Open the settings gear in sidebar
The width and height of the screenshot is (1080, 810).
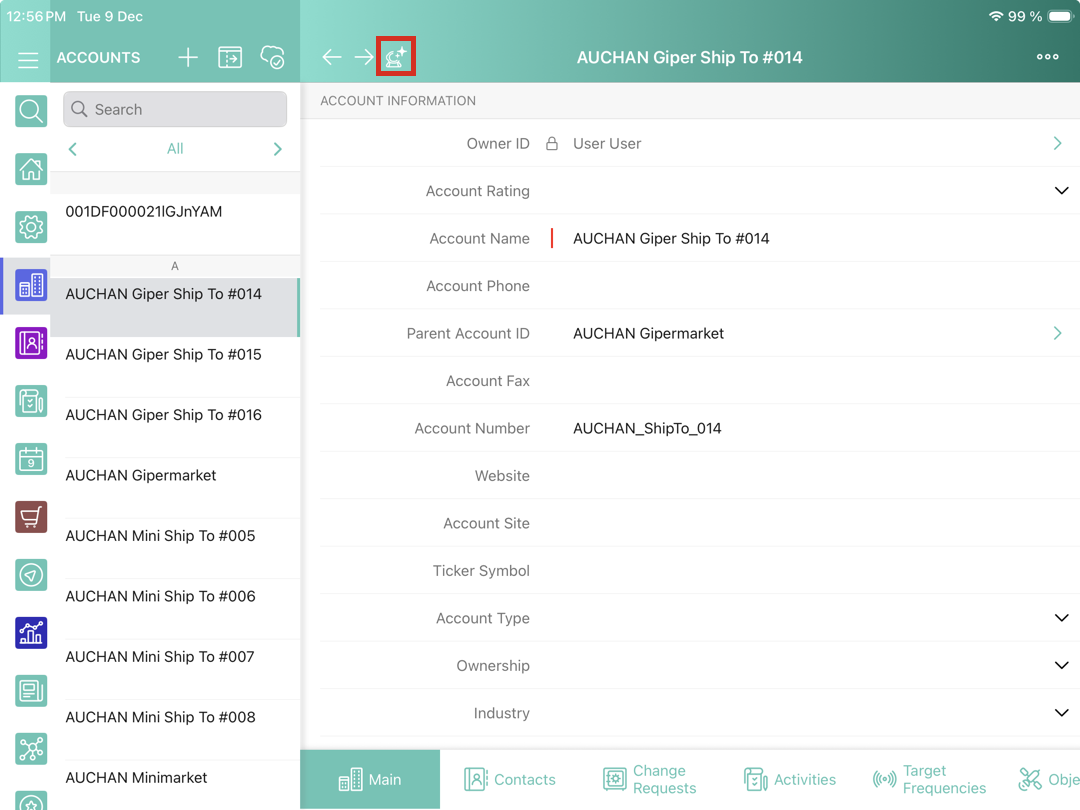31,227
